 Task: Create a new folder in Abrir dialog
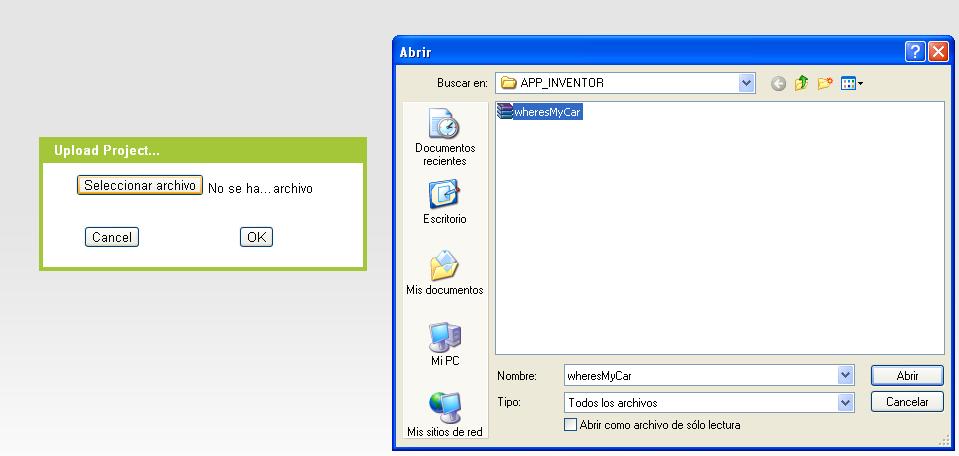click(x=825, y=83)
